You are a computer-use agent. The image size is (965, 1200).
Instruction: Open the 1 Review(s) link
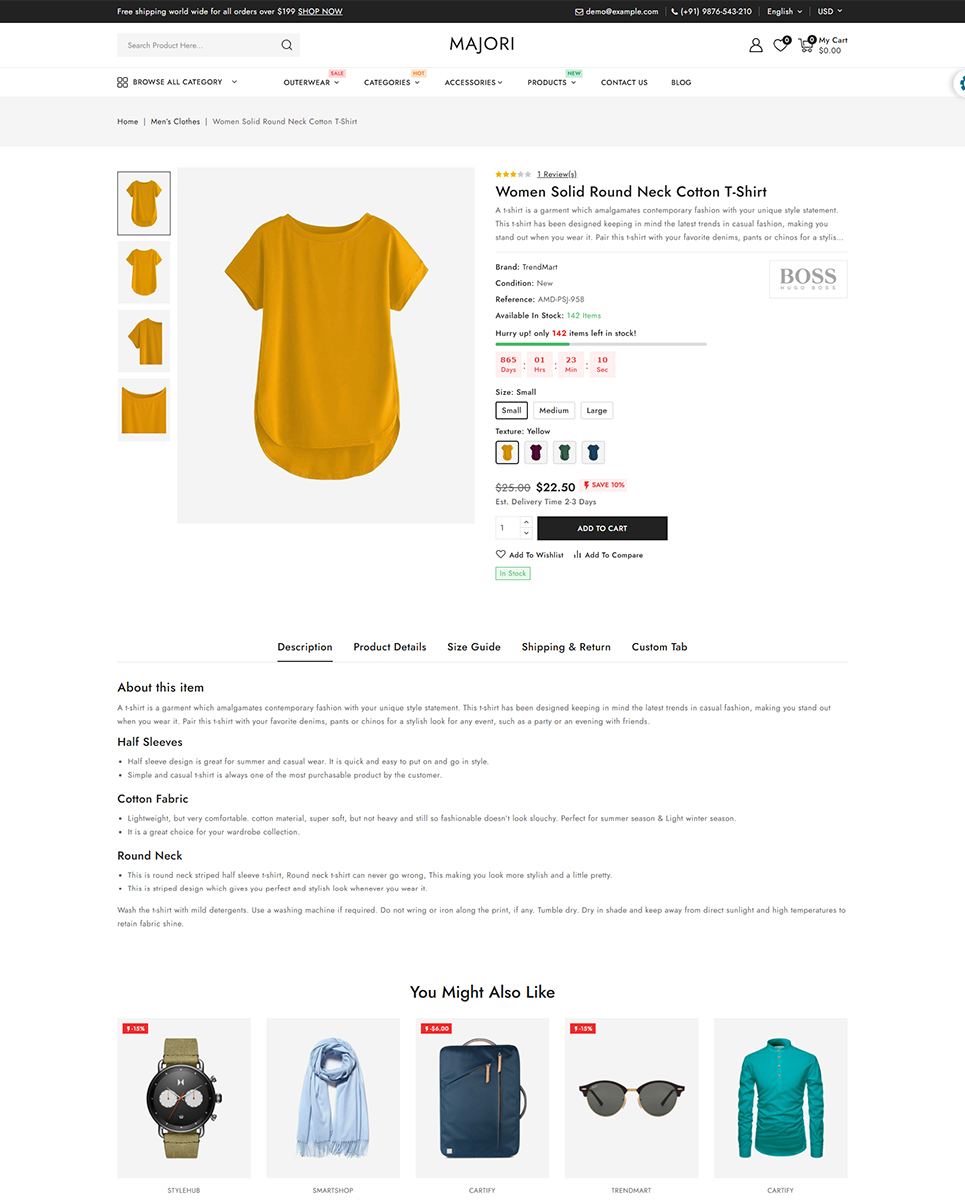coord(556,174)
